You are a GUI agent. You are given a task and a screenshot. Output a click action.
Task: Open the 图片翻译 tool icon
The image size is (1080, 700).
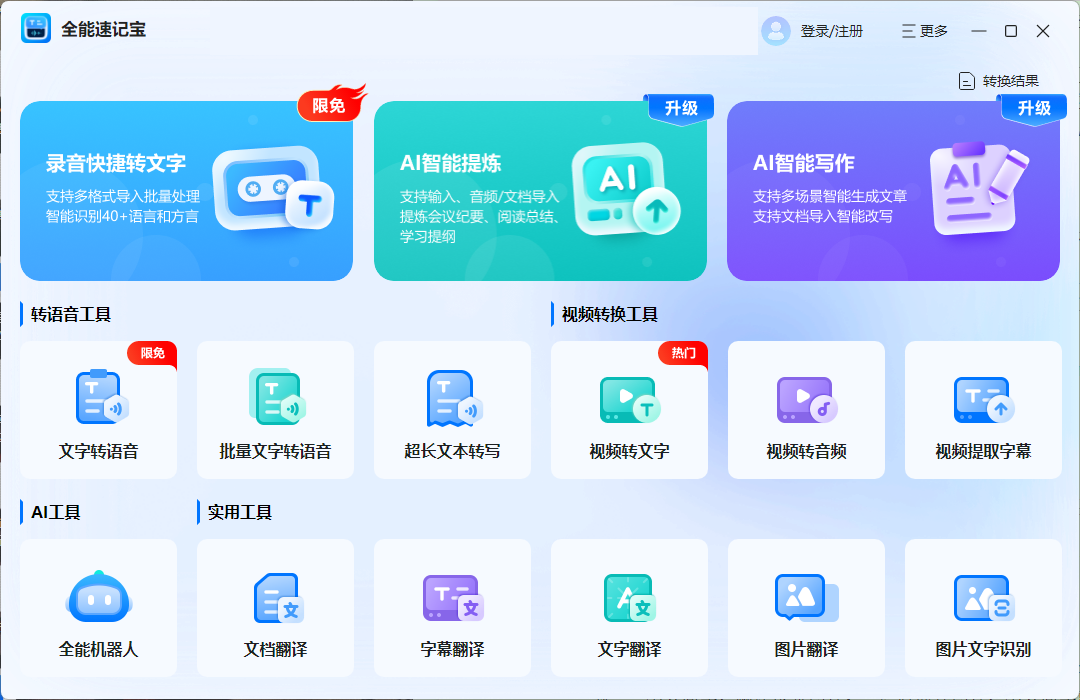point(807,598)
